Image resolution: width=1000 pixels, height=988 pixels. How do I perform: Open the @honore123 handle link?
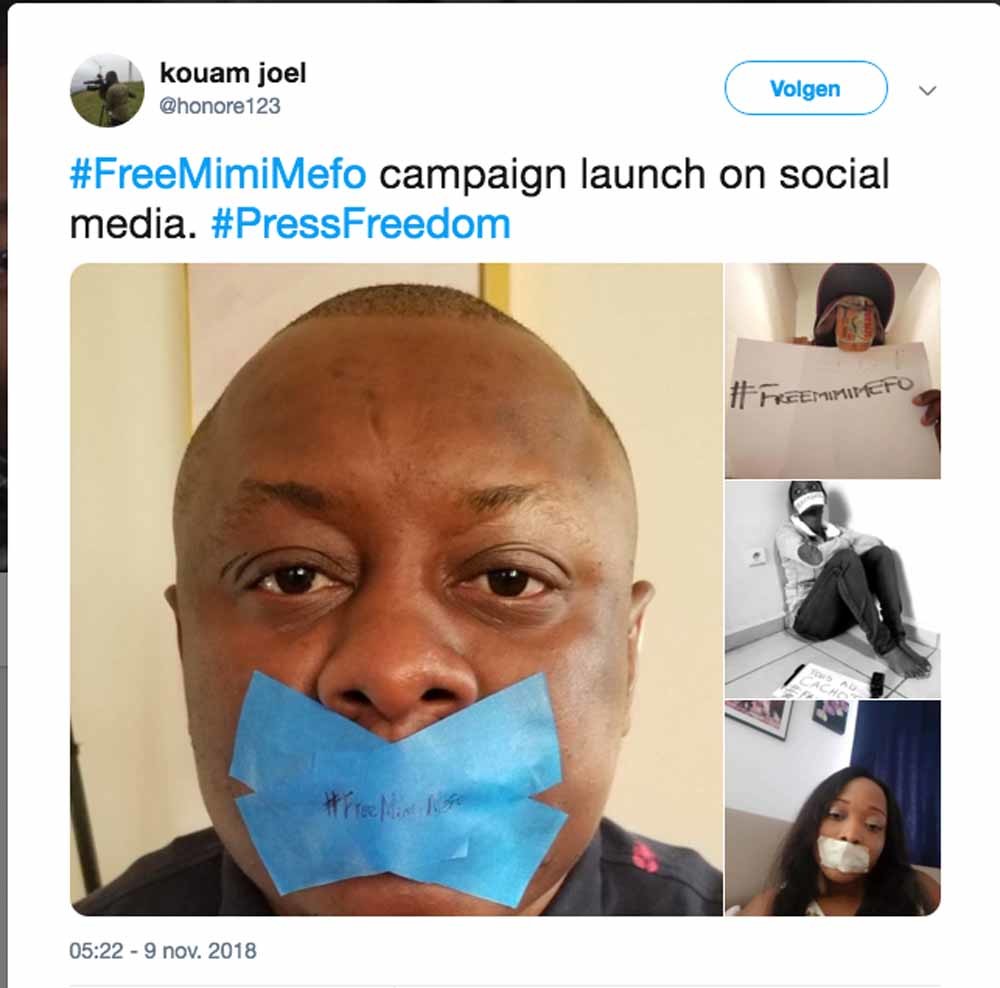[220, 105]
